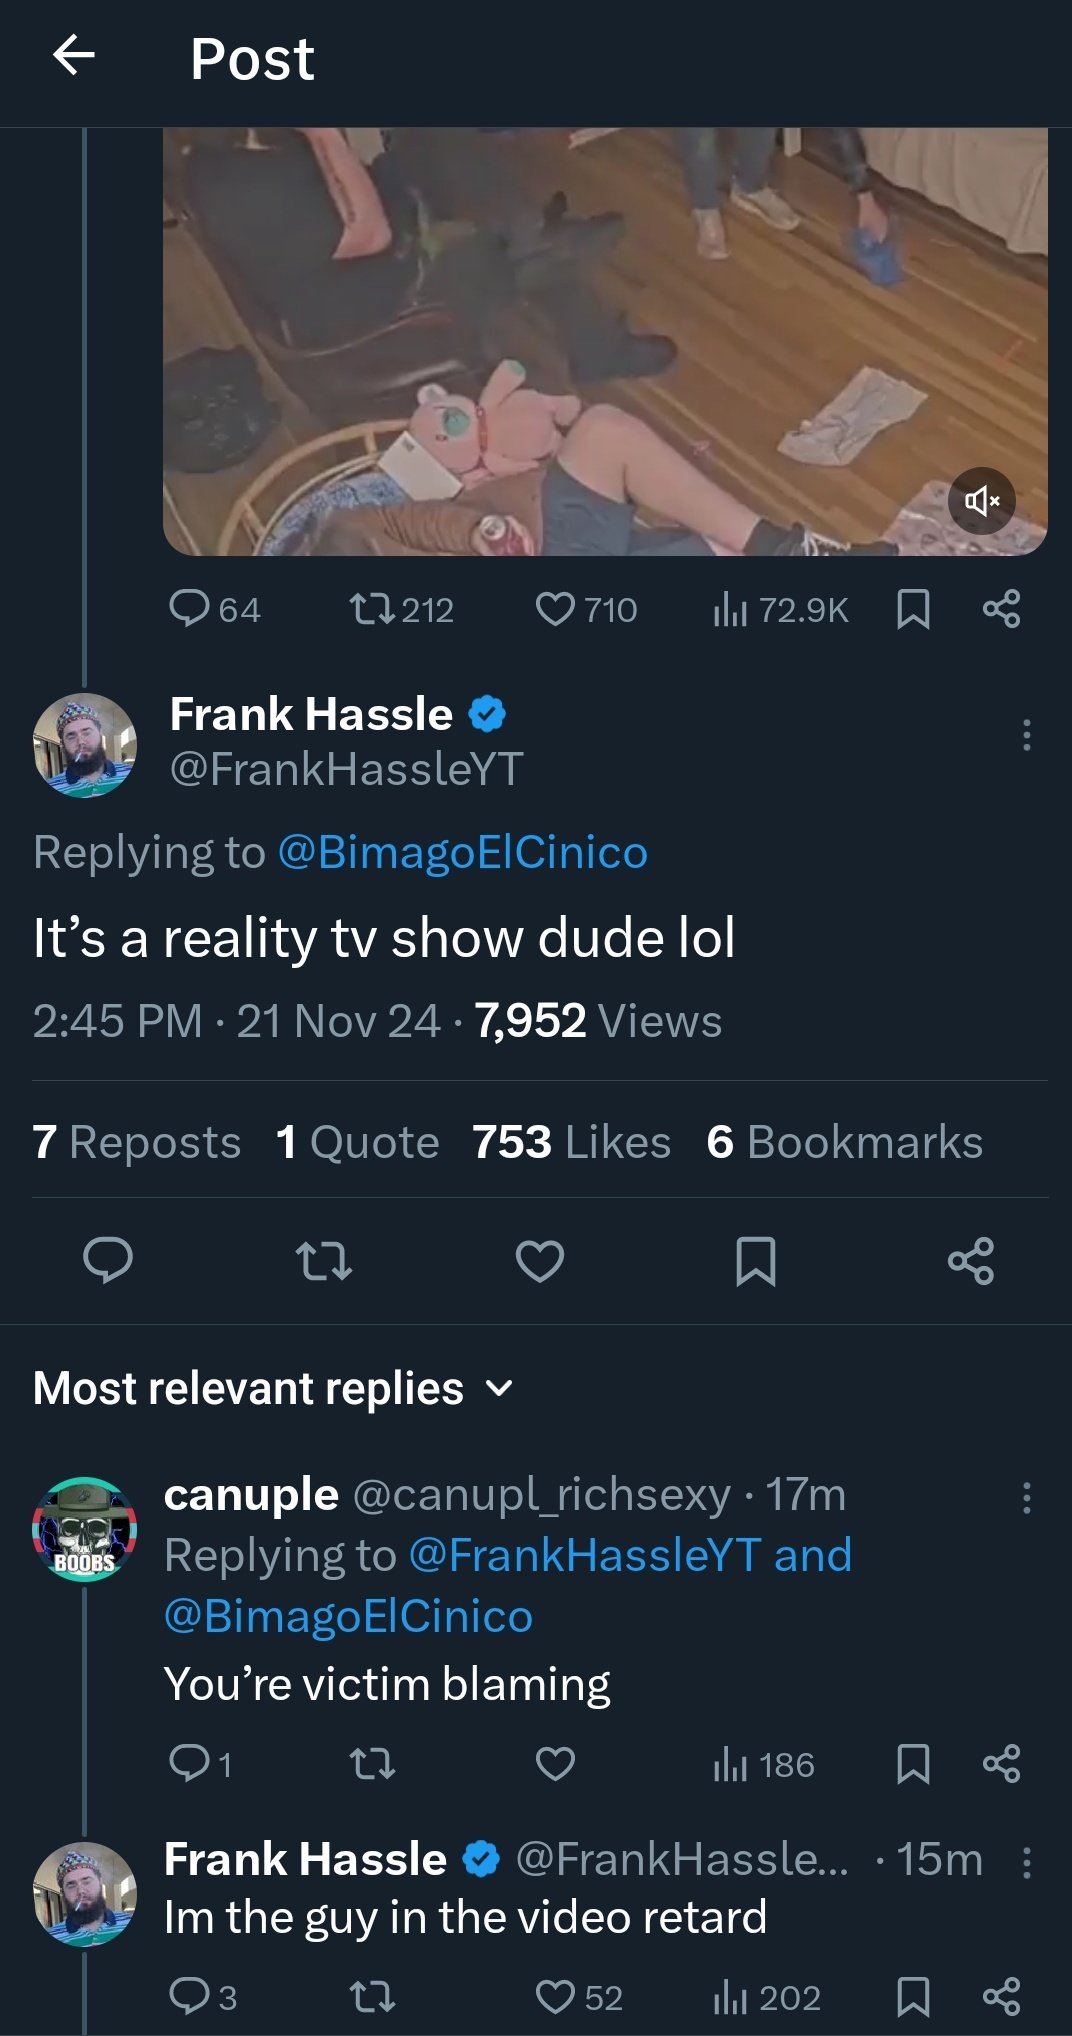1072x2036 pixels.
Task: Click @FrankHassleYT mention in canuple's reply
Action: tap(585, 1555)
